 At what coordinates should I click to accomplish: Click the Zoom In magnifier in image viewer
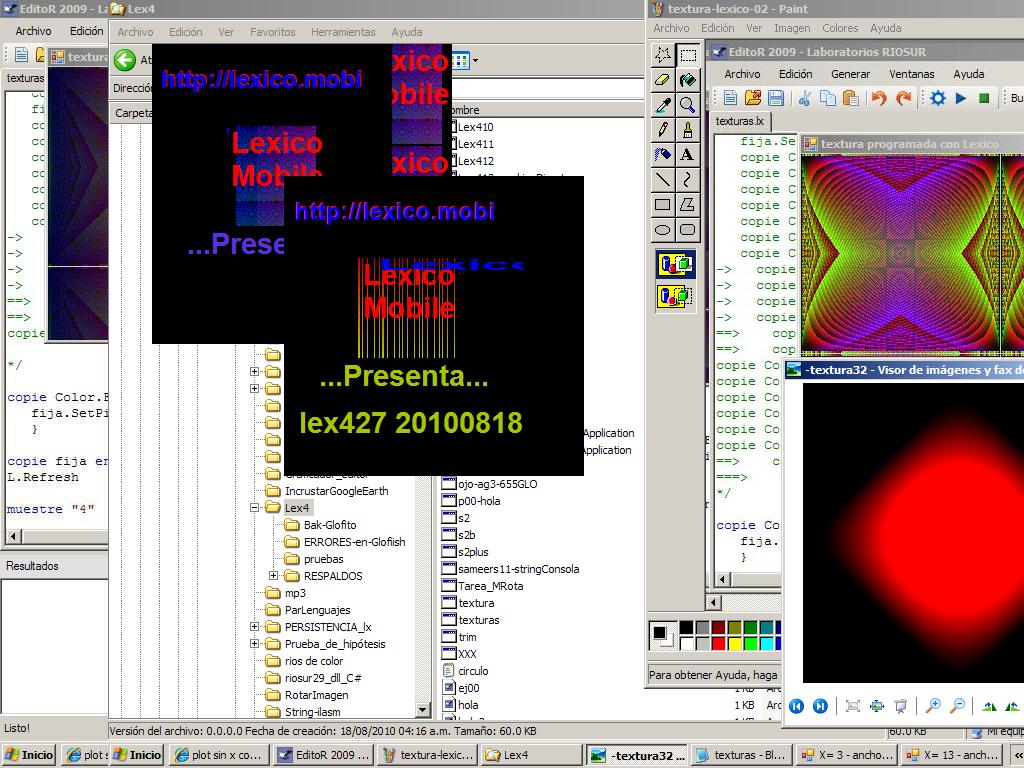933,706
